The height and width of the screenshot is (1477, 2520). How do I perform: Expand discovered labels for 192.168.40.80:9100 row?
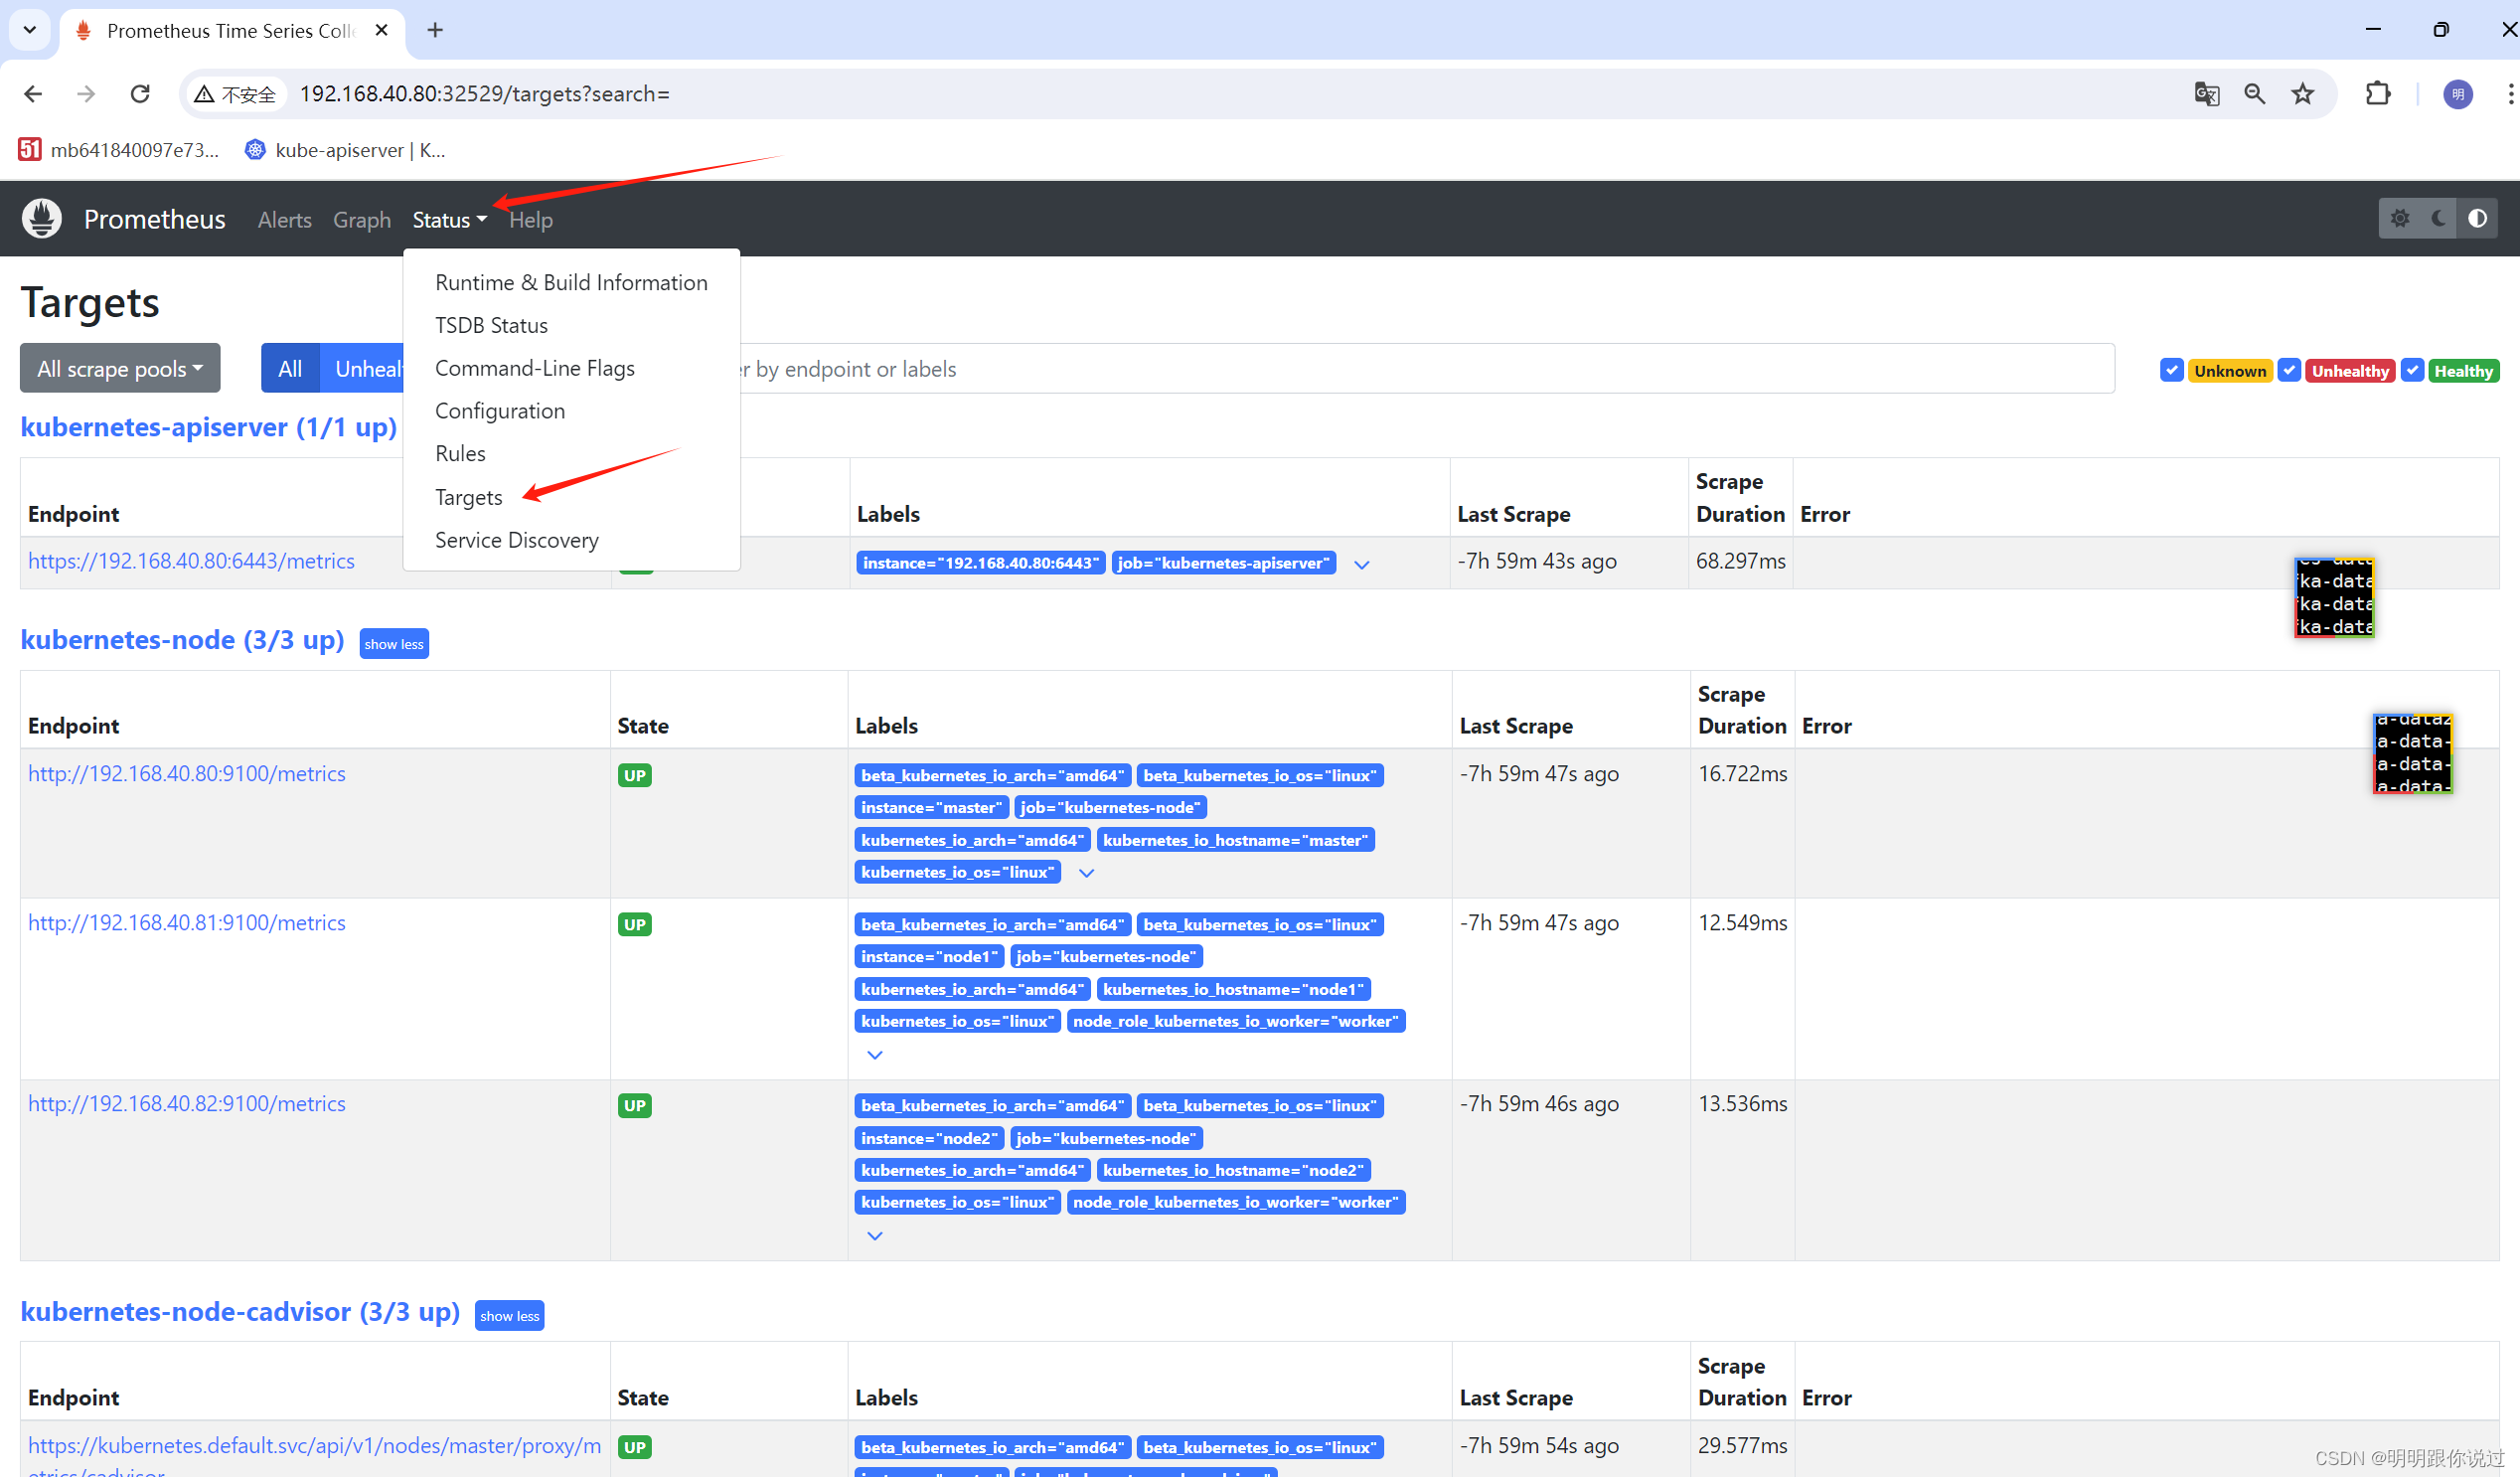[x=1086, y=873]
